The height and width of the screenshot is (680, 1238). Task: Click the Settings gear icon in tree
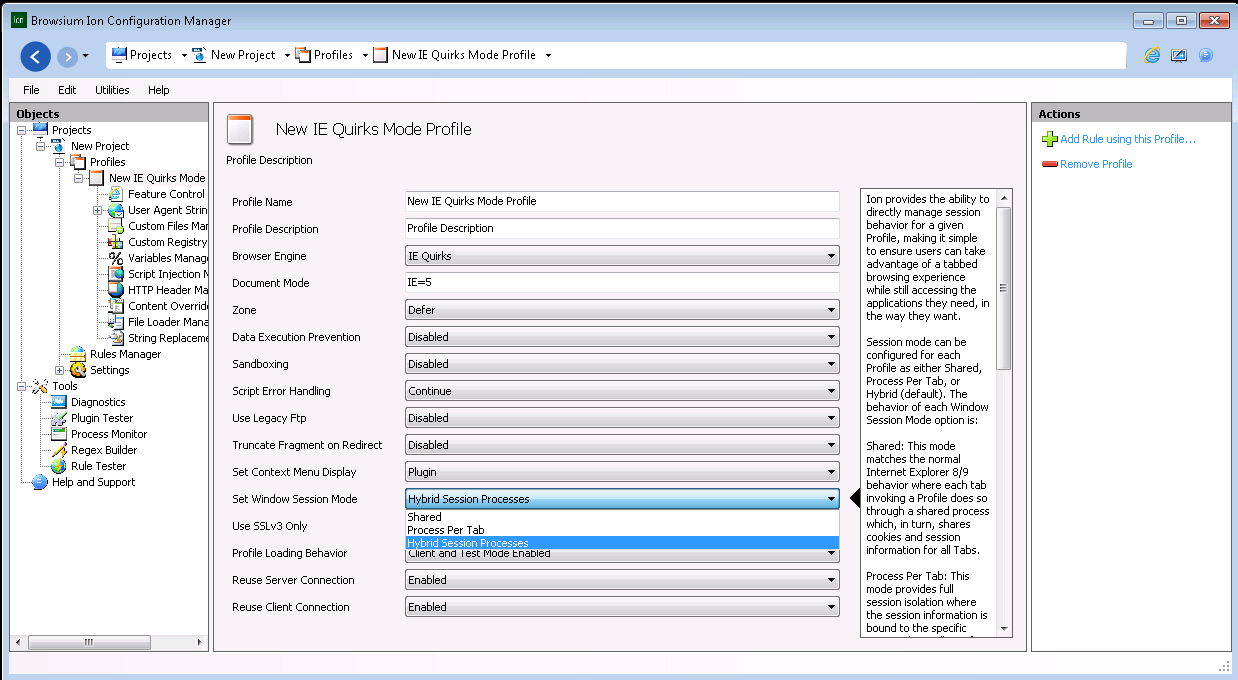tap(78, 370)
